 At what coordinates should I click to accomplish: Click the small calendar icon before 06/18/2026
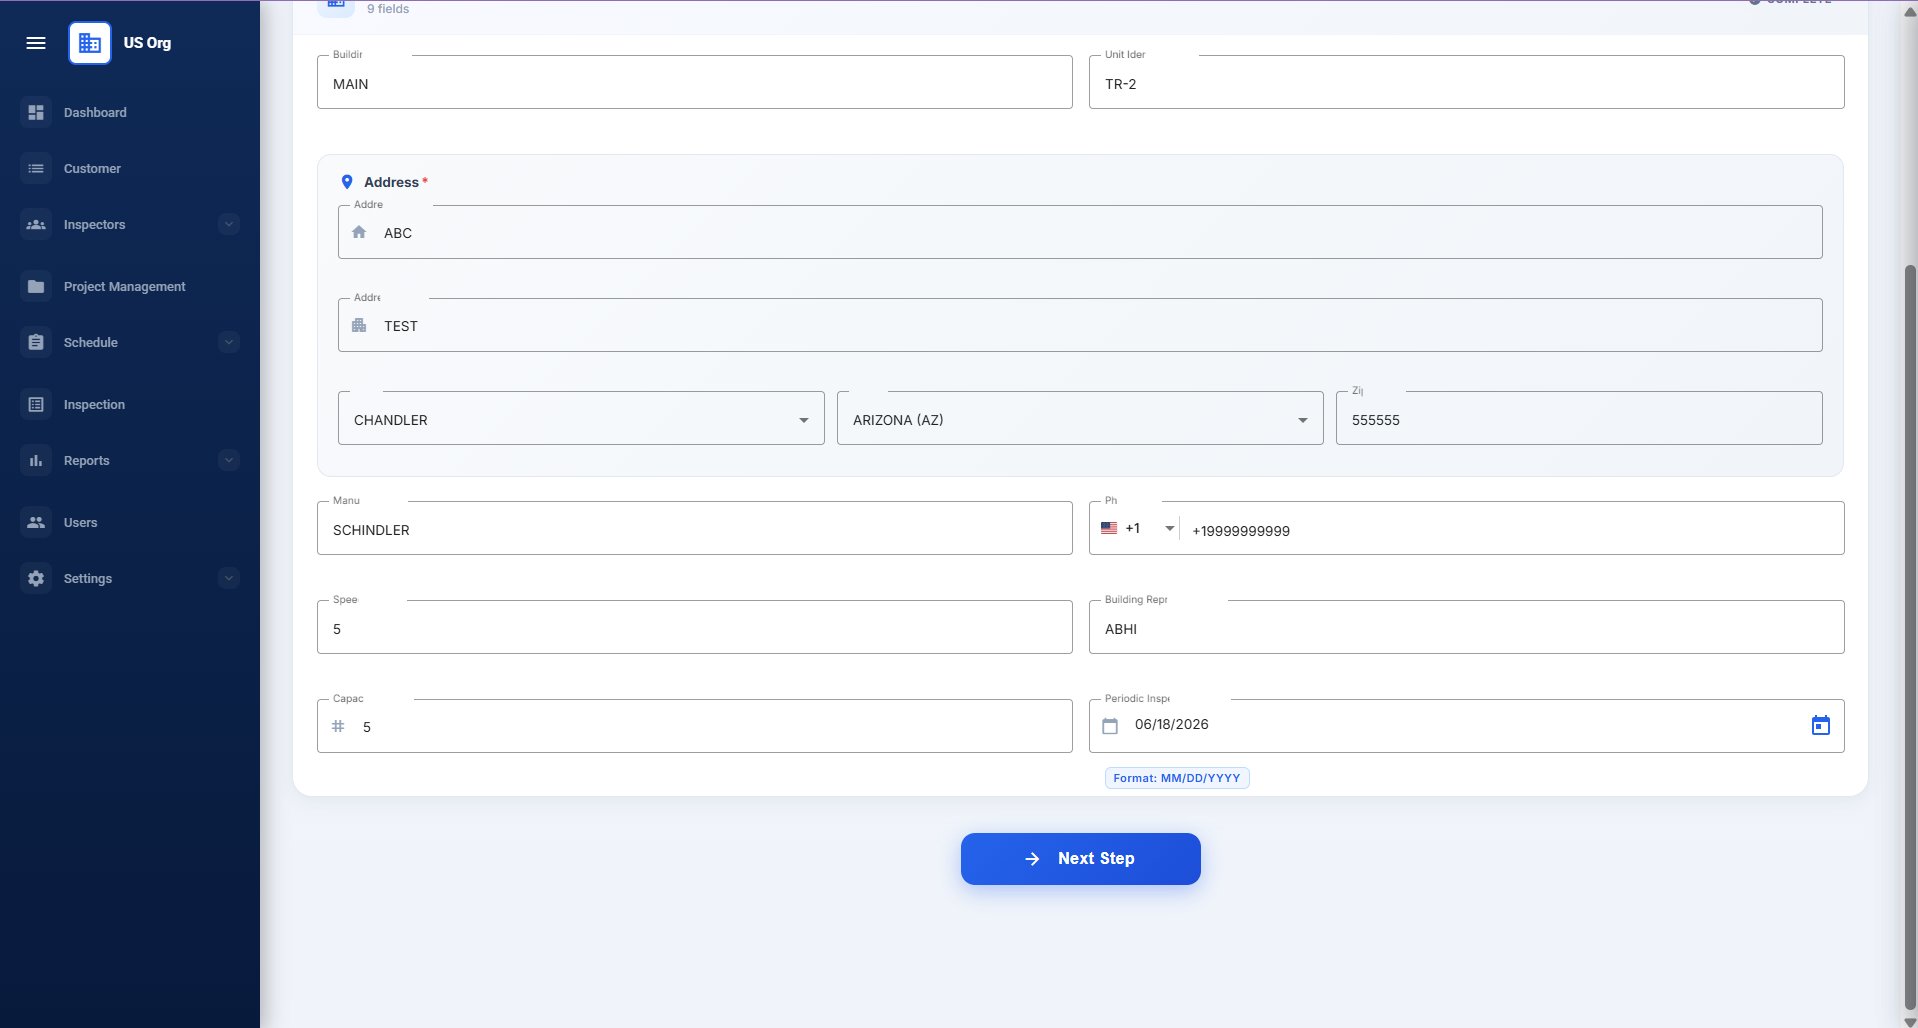[x=1110, y=726]
